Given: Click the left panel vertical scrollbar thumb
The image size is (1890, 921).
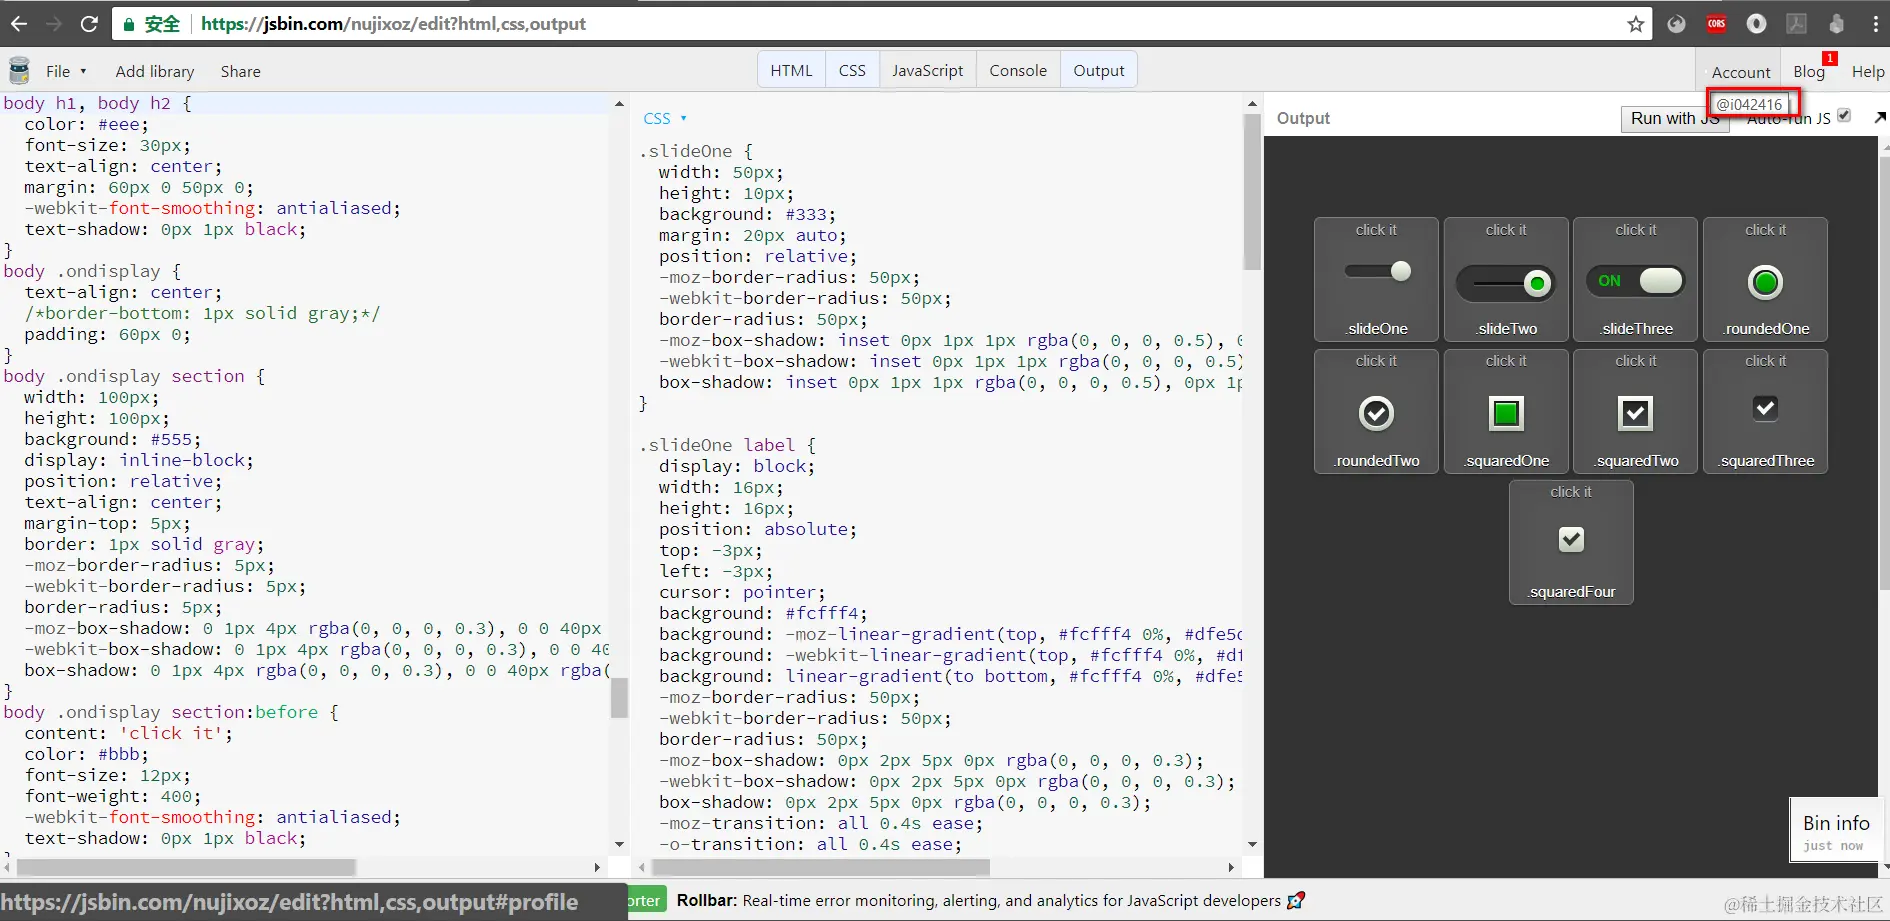Looking at the screenshot, I should [619, 698].
